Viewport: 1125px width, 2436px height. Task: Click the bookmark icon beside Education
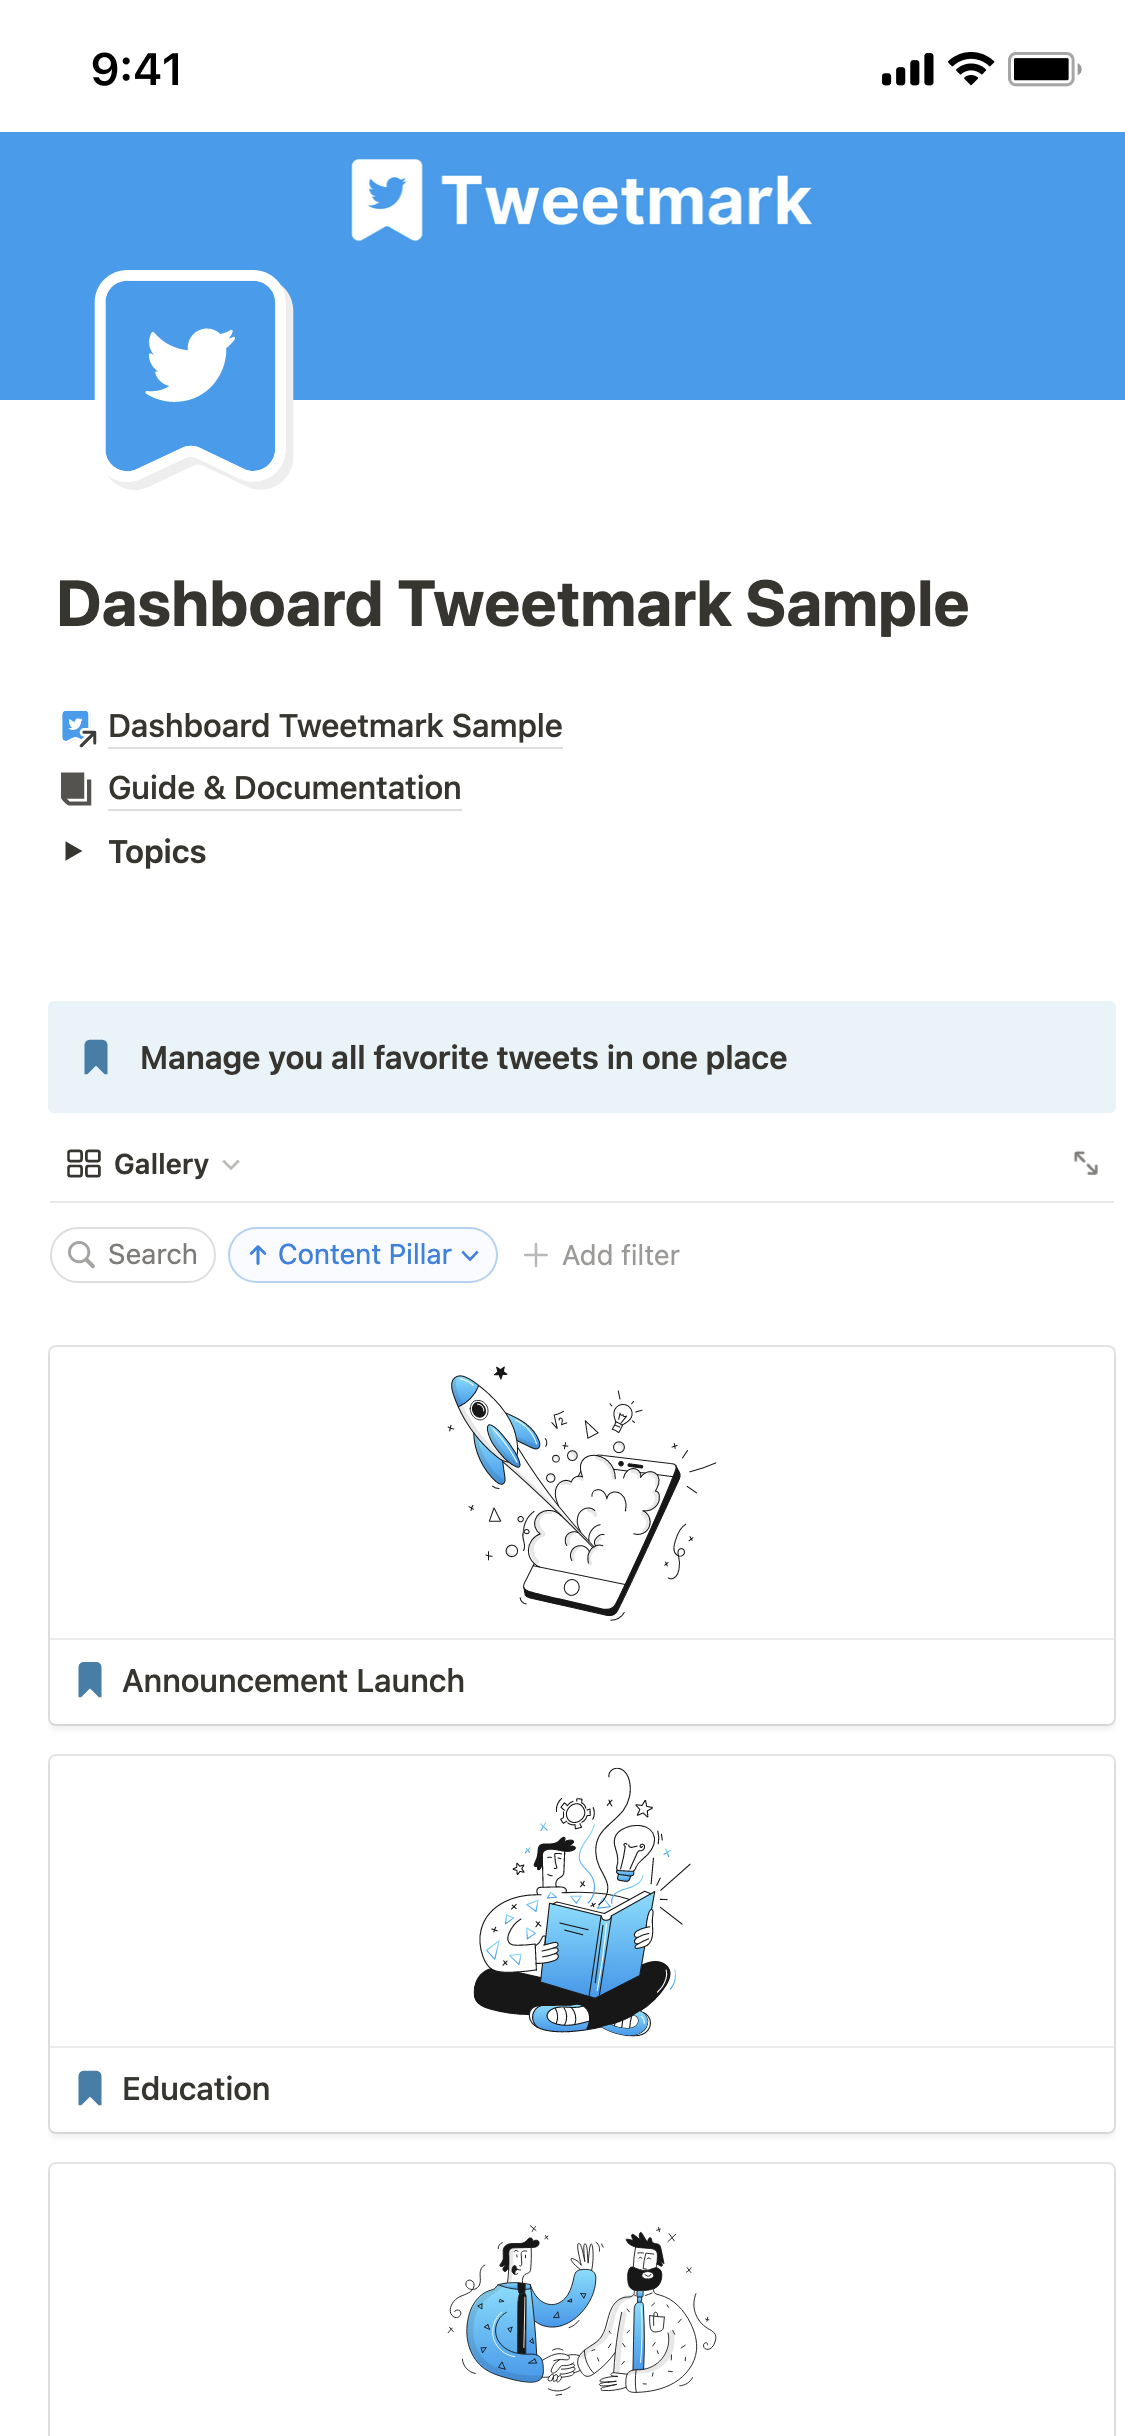(90, 2087)
